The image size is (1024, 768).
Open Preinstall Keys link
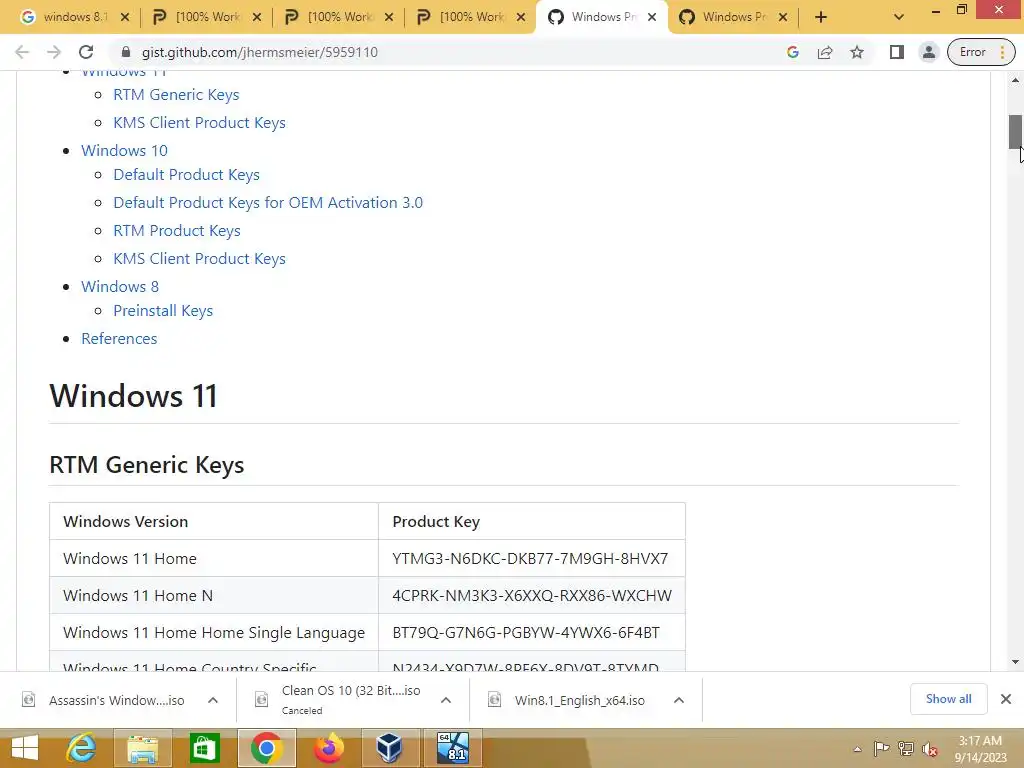click(x=163, y=310)
